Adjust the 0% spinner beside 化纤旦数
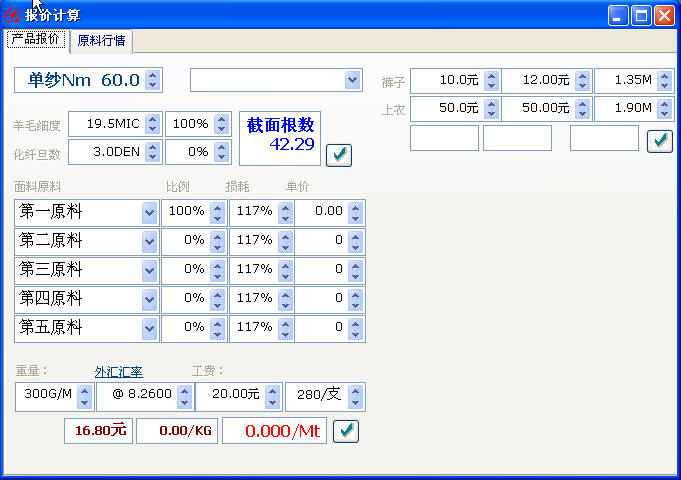This screenshot has width=681, height=480. pos(221,152)
